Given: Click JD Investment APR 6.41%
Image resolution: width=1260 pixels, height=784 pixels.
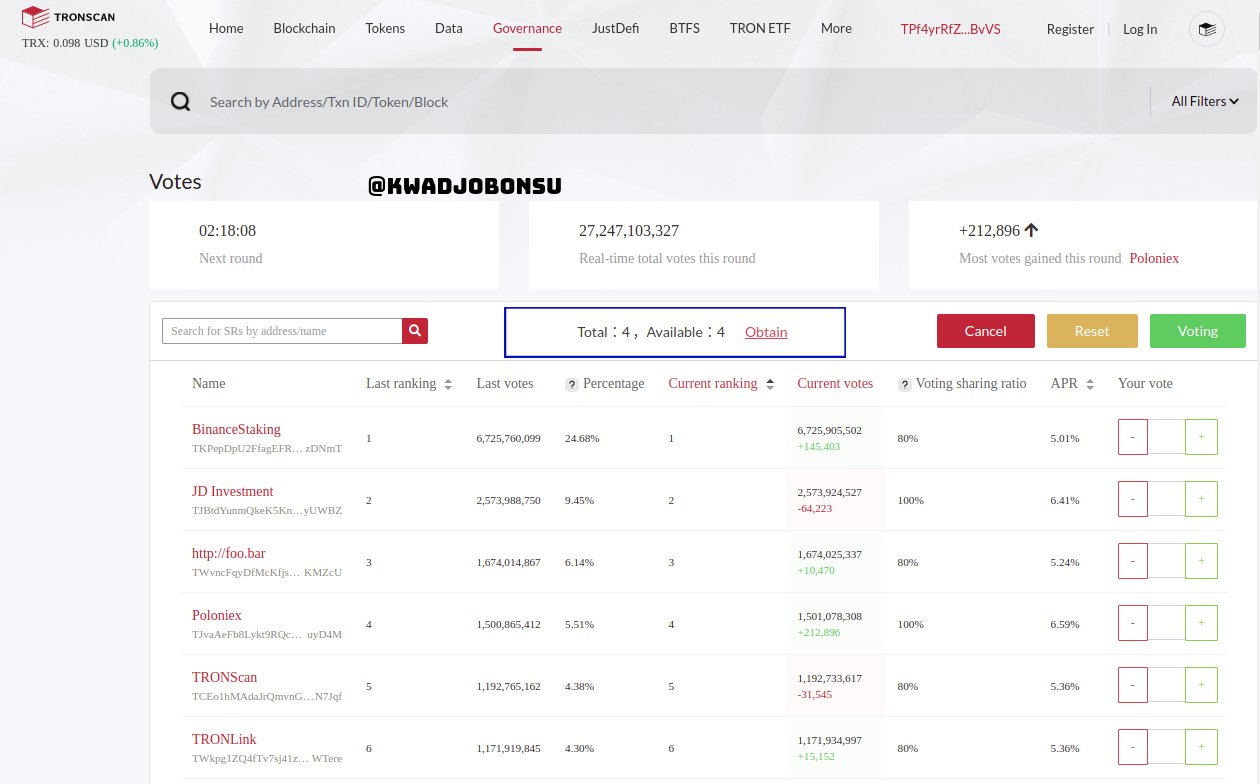Looking at the screenshot, I should pyautogui.click(x=1065, y=500).
